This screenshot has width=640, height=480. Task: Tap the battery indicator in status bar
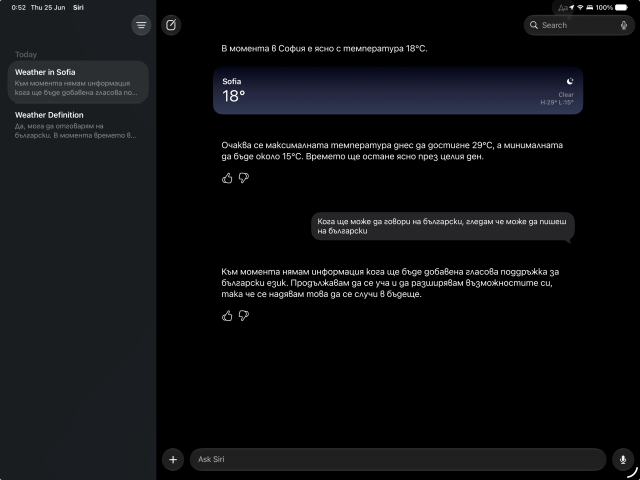click(x=621, y=7)
